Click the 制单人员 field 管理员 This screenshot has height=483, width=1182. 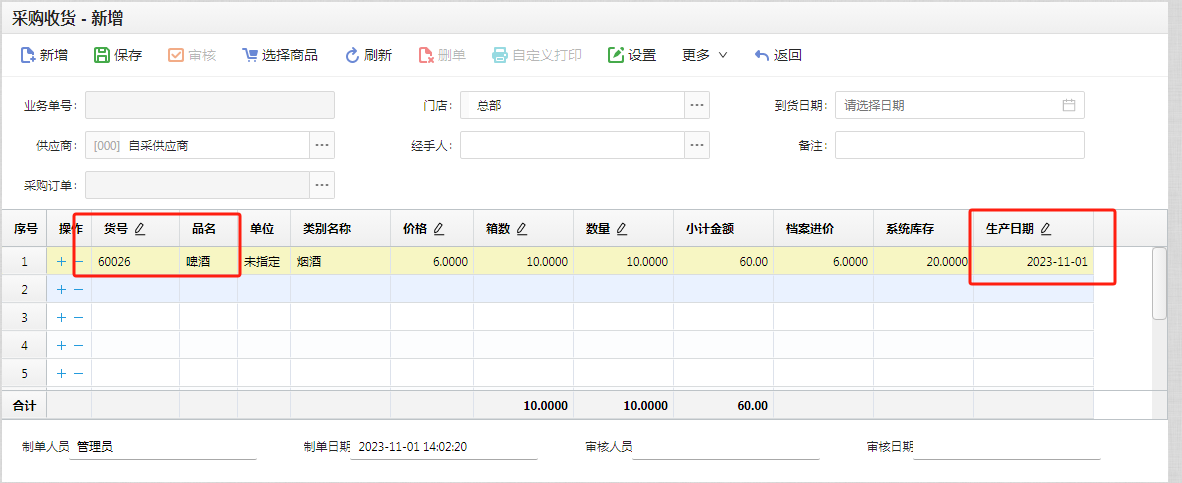(x=163, y=447)
